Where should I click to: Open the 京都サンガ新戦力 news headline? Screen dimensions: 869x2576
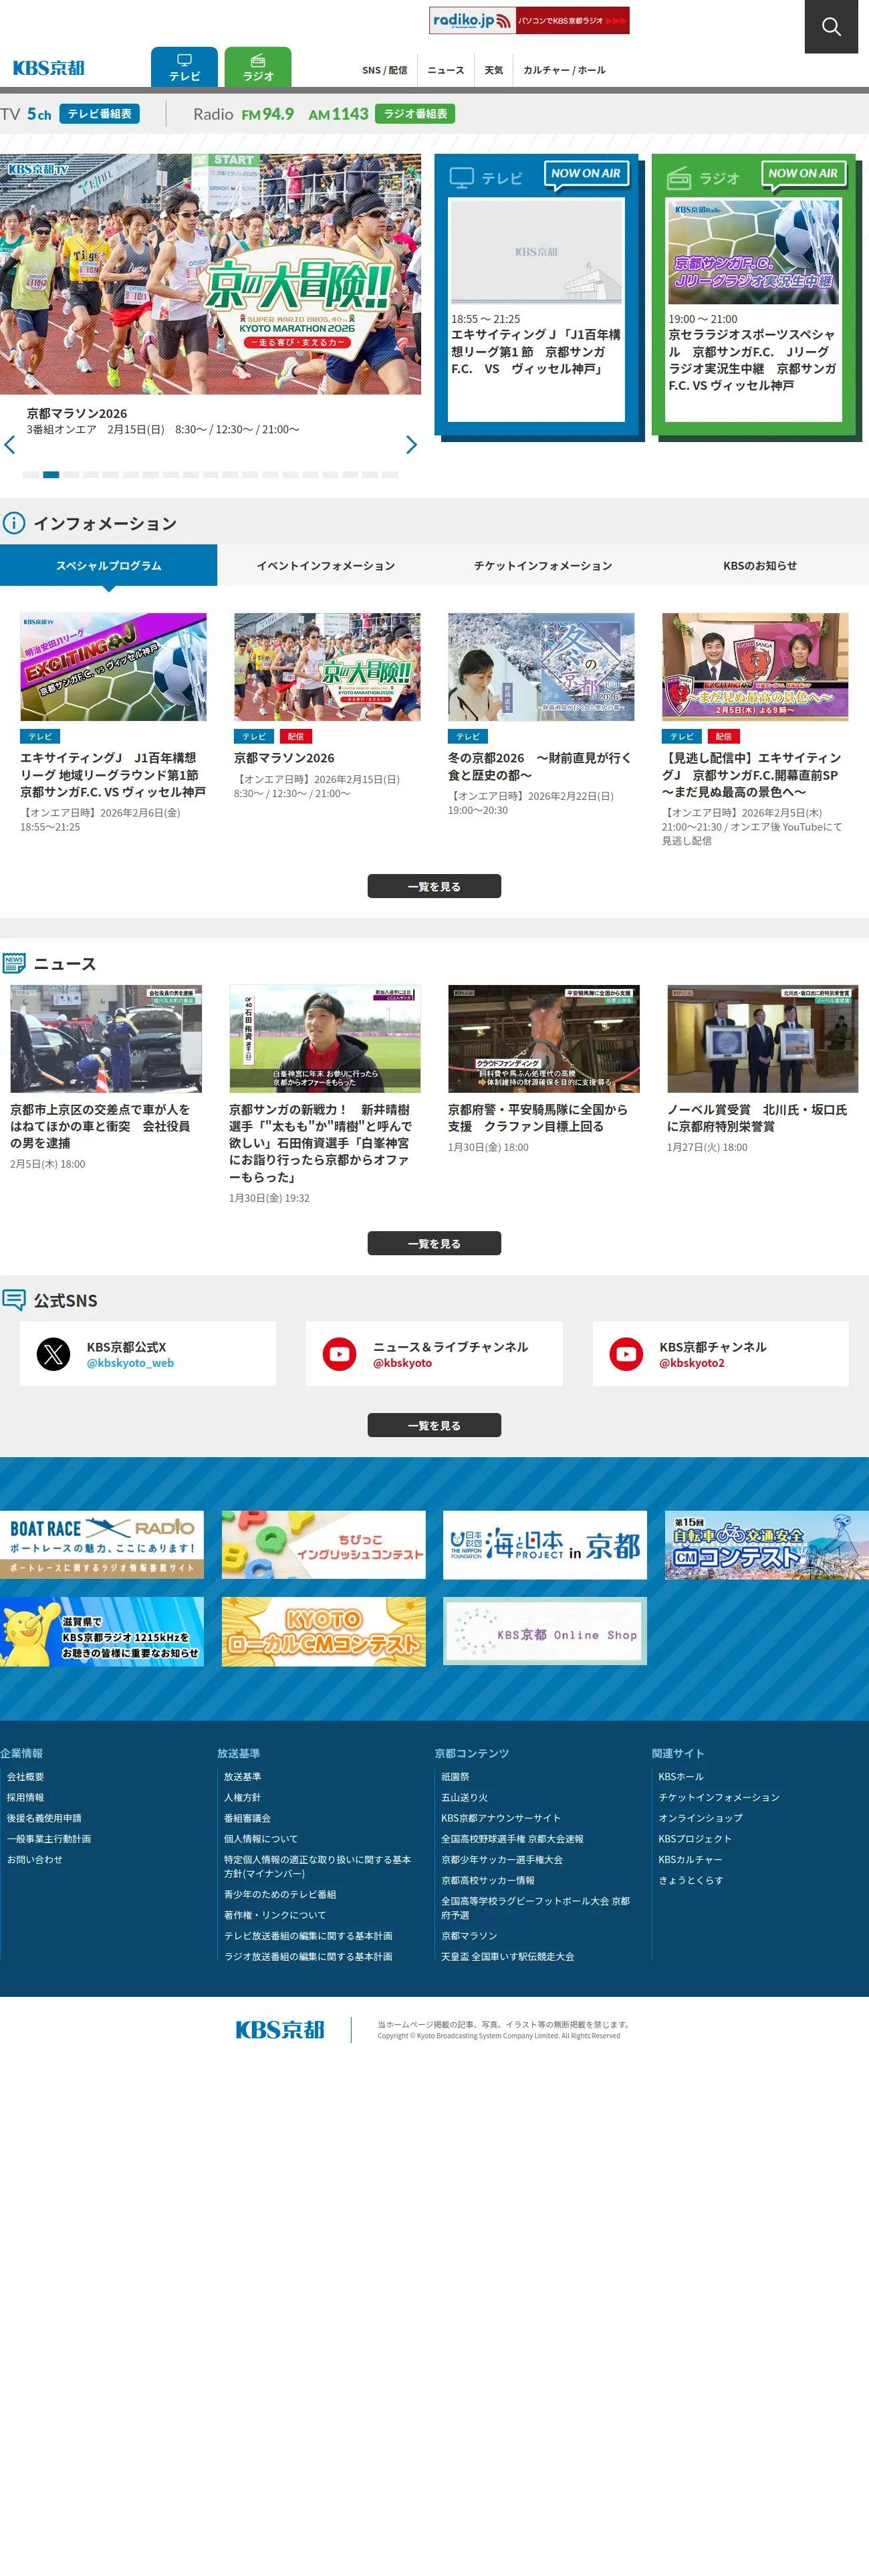tap(320, 1143)
